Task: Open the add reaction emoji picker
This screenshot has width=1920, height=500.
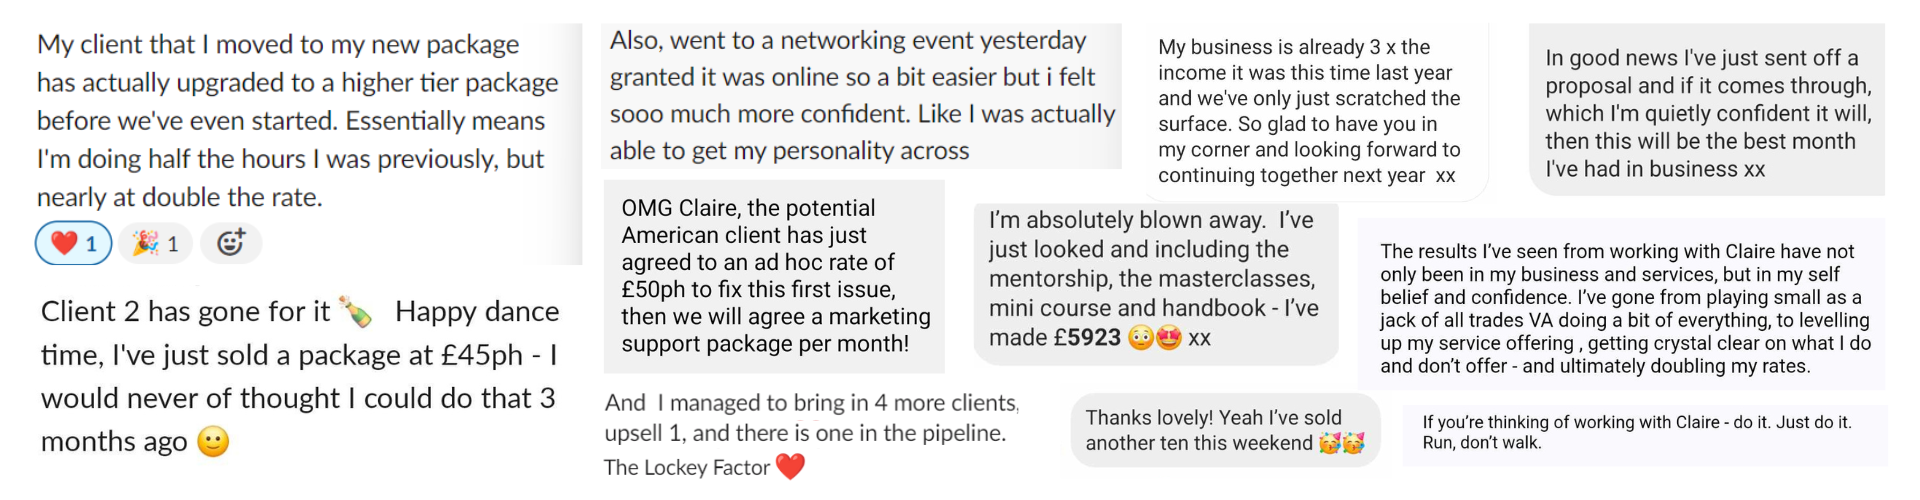Action: (x=231, y=243)
